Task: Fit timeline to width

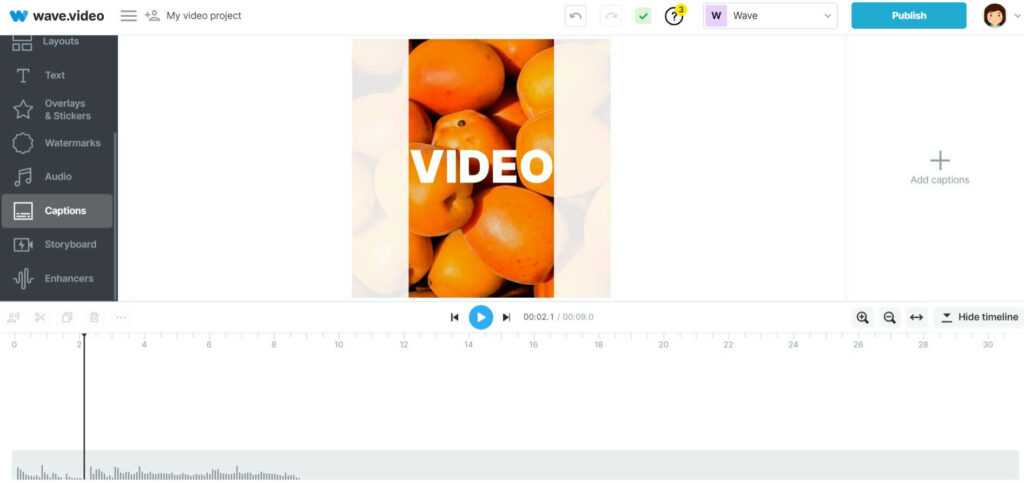Action: tap(916, 317)
